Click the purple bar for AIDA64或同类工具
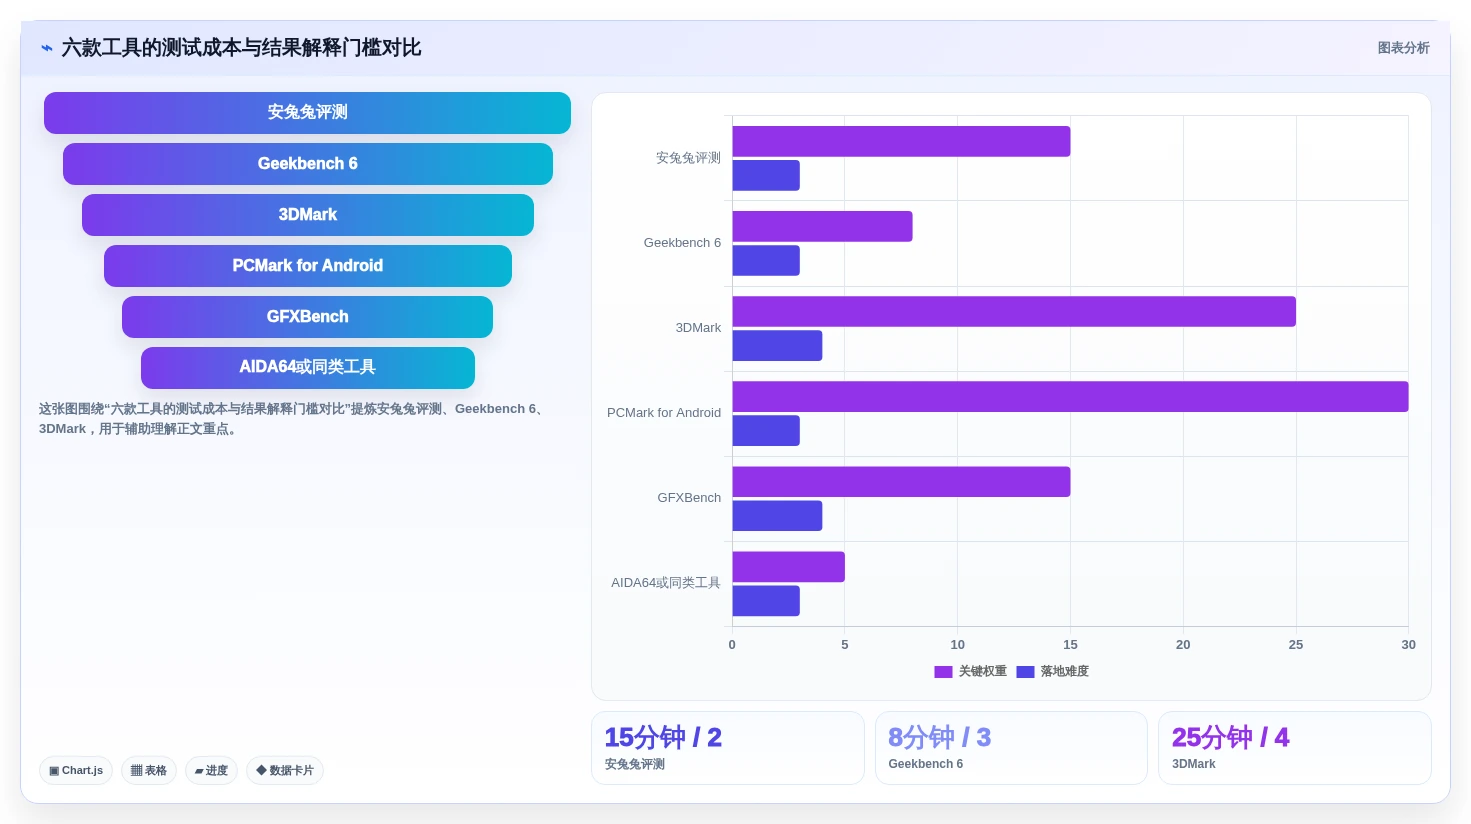 [788, 567]
